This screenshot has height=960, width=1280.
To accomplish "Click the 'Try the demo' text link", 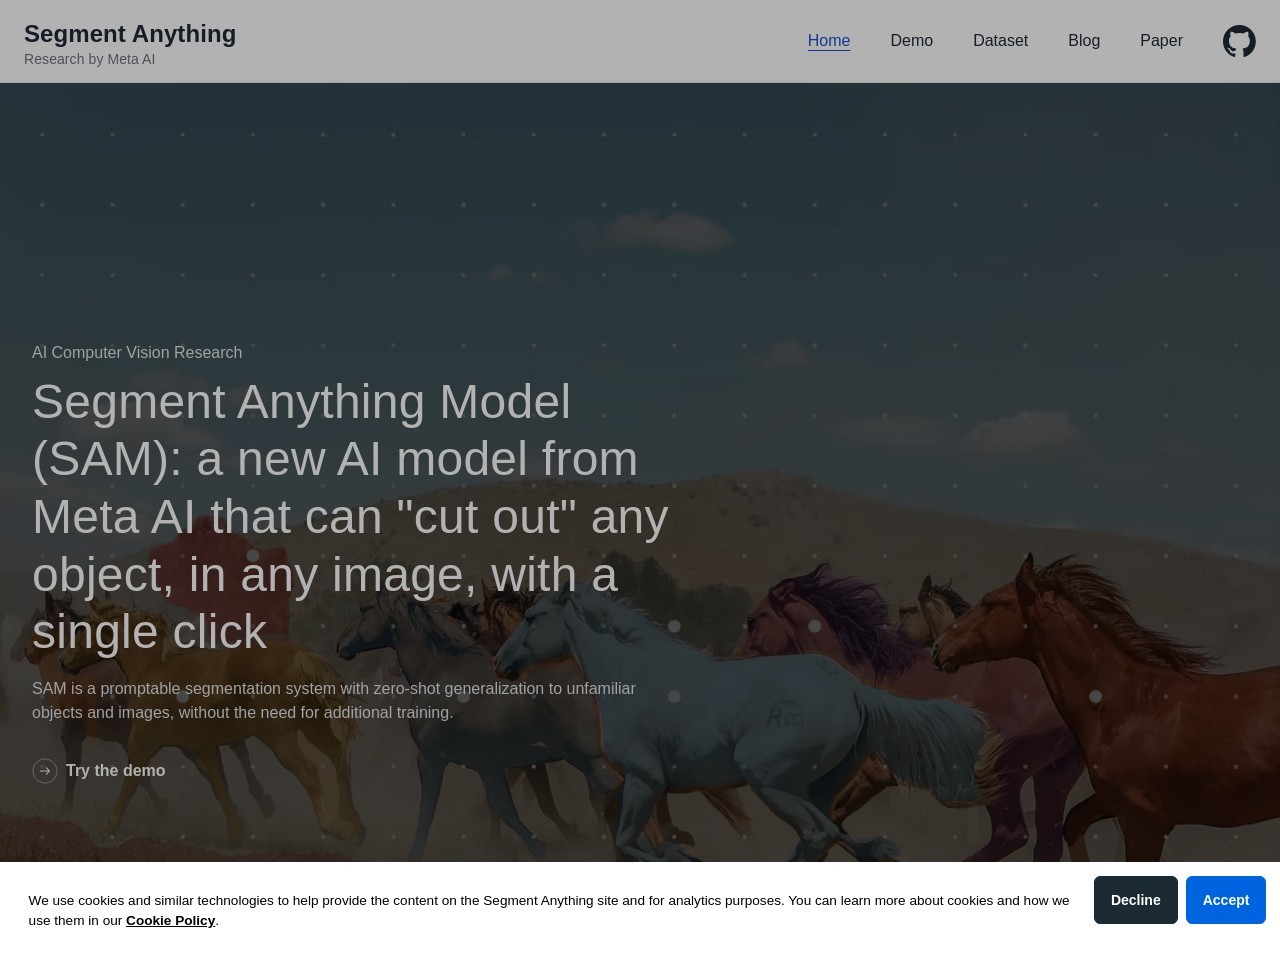I will pos(115,771).
